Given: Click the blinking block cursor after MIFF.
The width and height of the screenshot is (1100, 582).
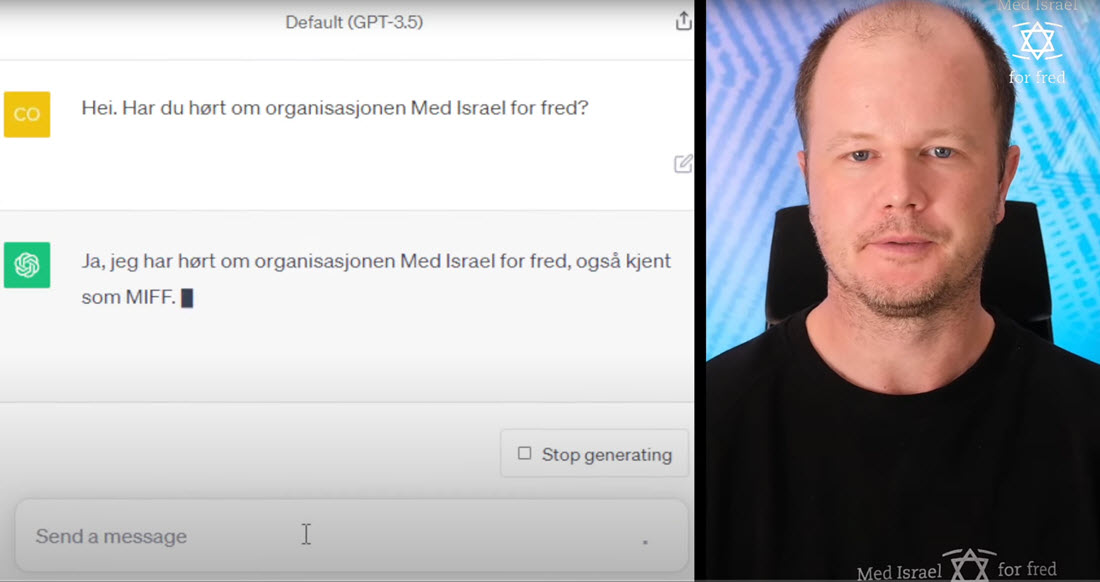Looking at the screenshot, I should coord(187,298).
